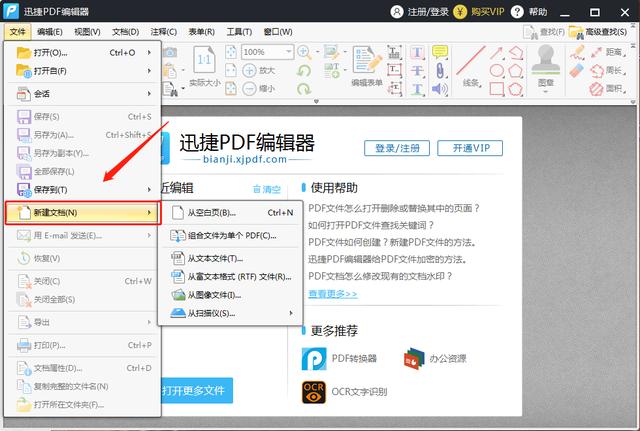
Task: Click the 查看更多>> link
Action: tap(332, 293)
